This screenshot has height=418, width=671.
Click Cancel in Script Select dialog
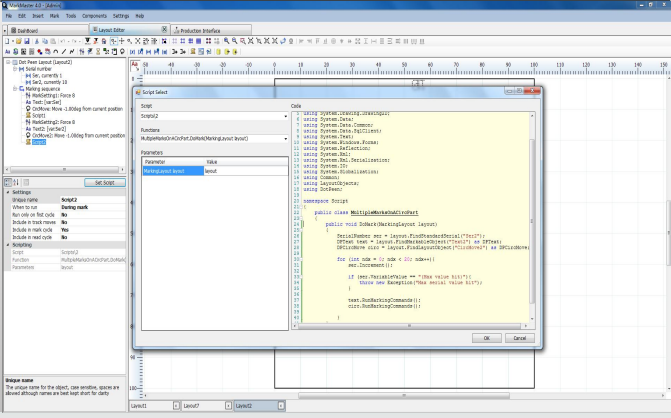(520, 338)
